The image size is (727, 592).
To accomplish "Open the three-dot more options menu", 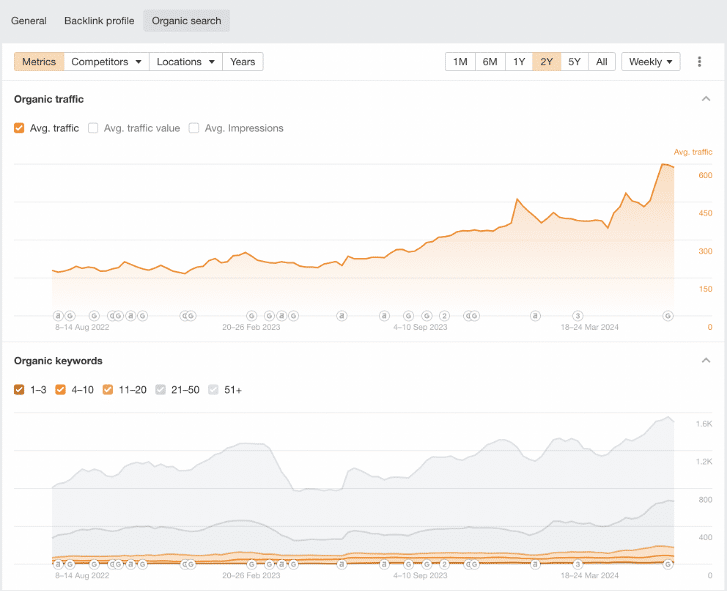I will 699,62.
